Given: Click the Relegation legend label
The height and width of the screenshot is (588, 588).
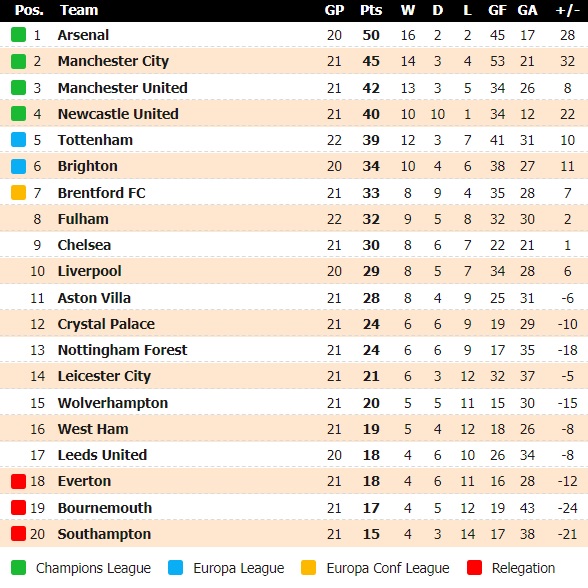Looking at the screenshot, I should (x=523, y=568).
